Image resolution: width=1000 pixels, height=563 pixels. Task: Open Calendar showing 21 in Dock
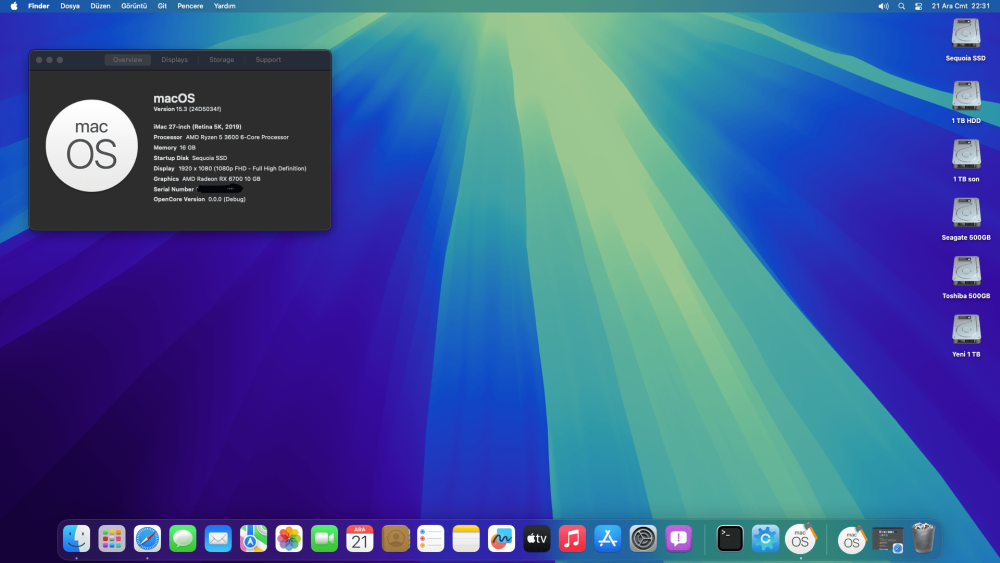[x=360, y=539]
